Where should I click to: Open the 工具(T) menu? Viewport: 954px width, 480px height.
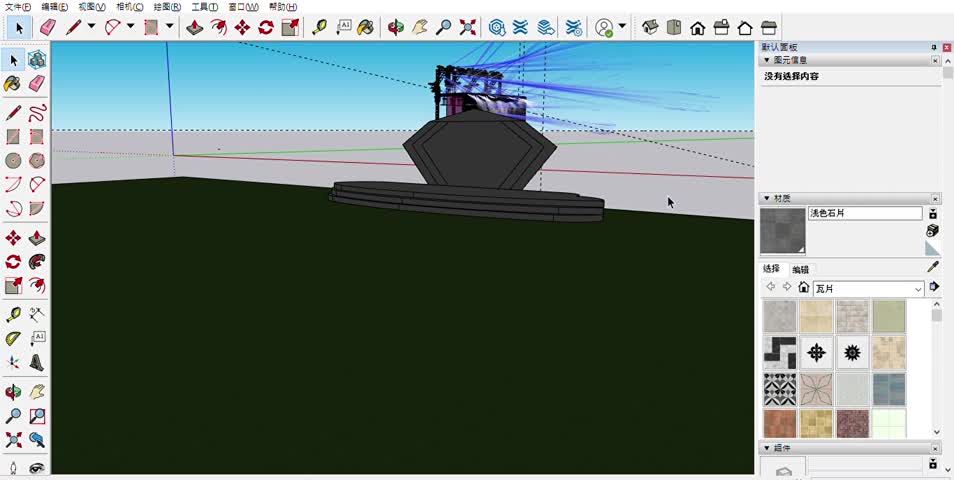pos(205,7)
